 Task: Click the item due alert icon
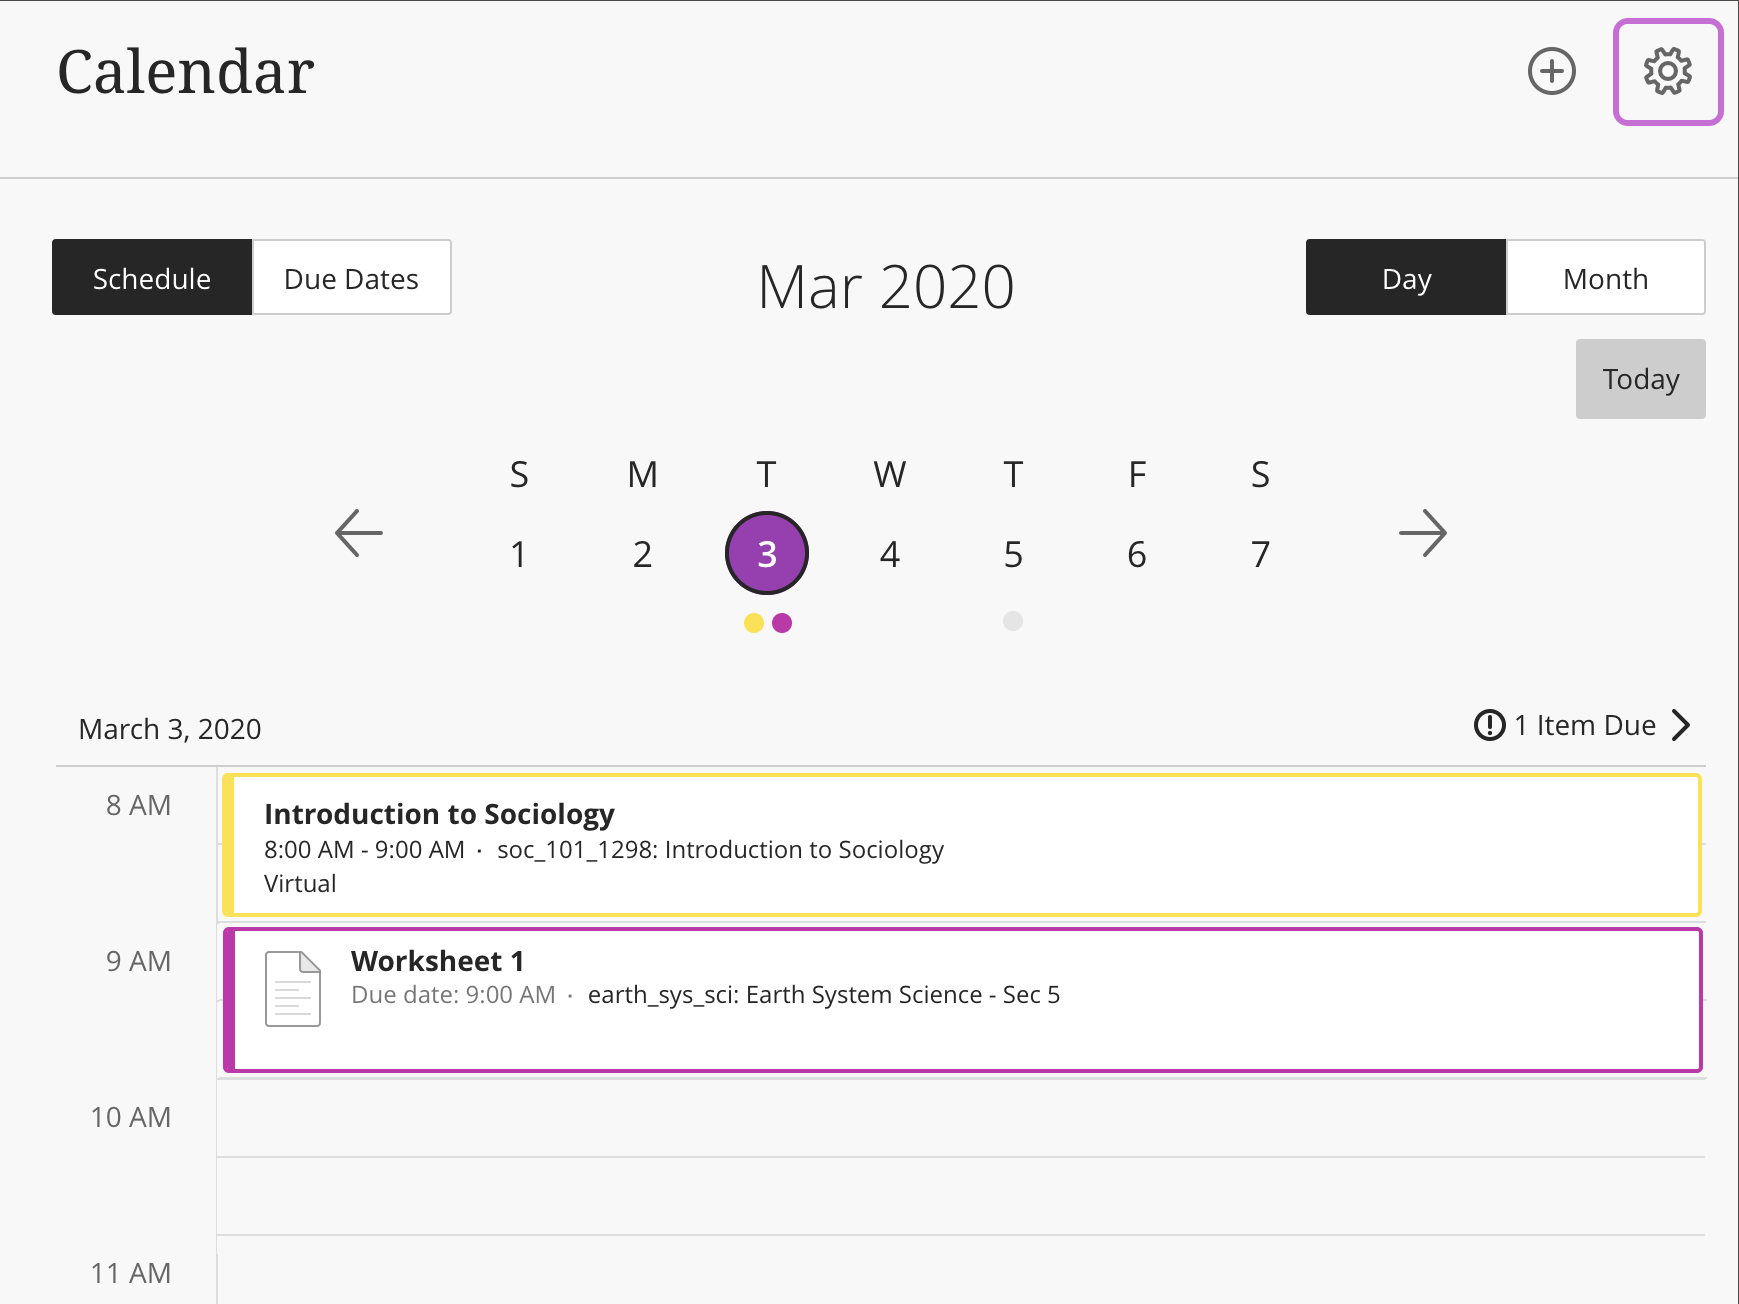(x=1489, y=725)
